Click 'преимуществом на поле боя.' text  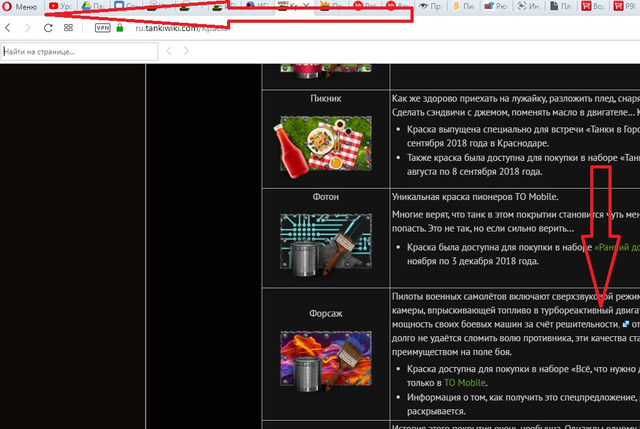coord(452,352)
